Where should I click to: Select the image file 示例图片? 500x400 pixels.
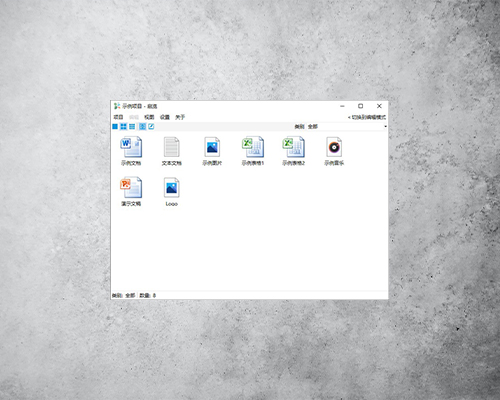tap(212, 151)
